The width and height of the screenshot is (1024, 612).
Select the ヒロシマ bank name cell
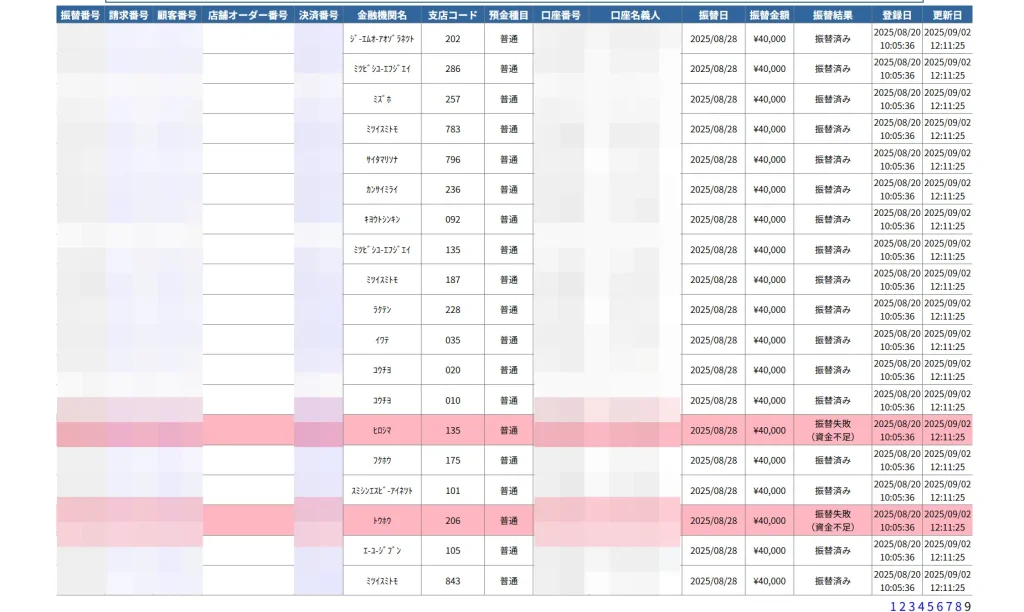[x=382, y=430]
